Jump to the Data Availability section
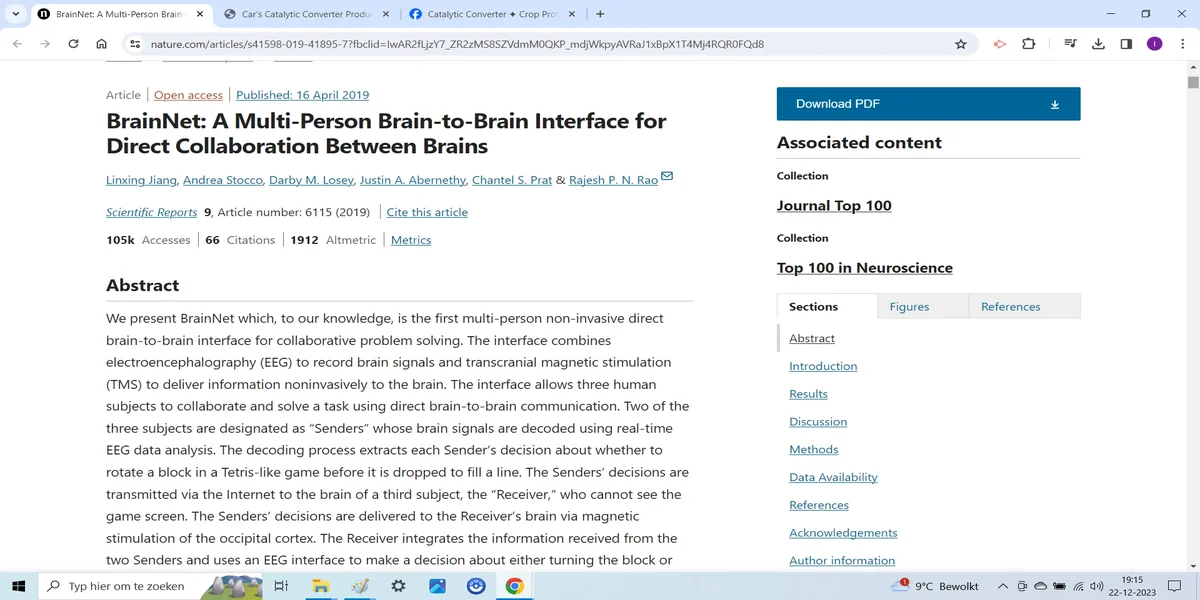The height and width of the screenshot is (600, 1200). click(833, 477)
